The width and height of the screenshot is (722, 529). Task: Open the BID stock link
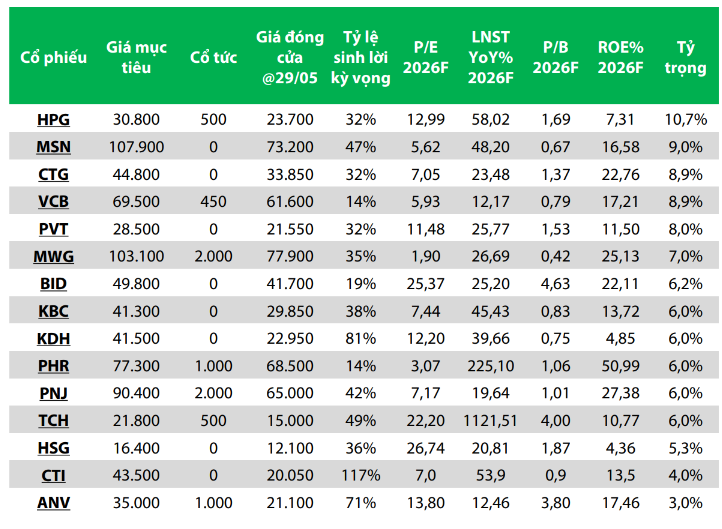(53, 284)
